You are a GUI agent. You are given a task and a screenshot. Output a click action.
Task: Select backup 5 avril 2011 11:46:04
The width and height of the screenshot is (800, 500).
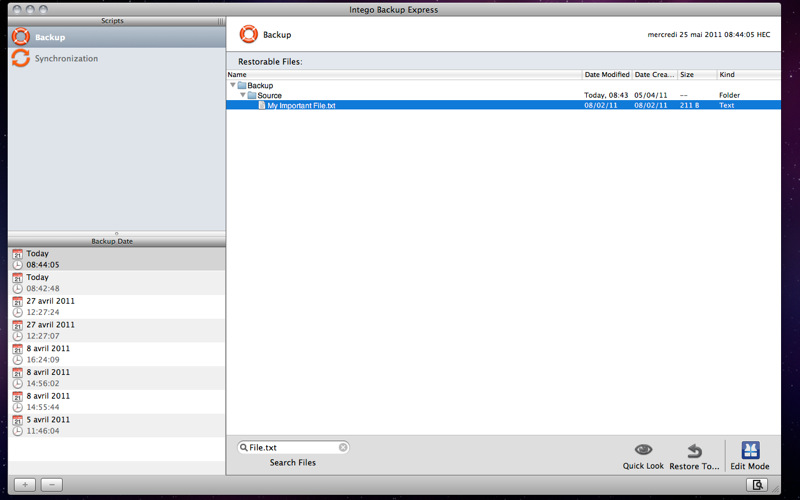[x=116, y=425]
